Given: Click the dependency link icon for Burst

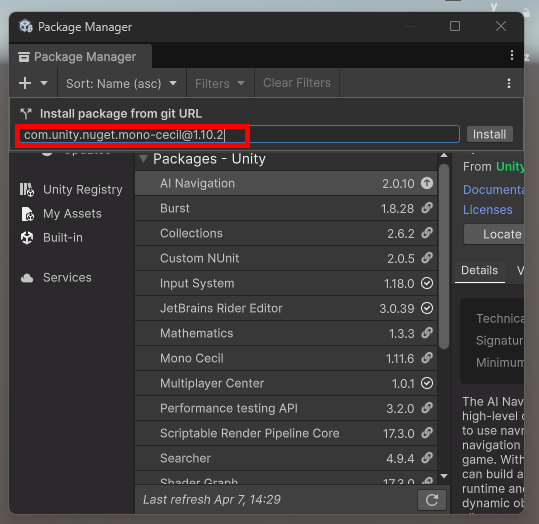Looking at the screenshot, I should tap(427, 208).
